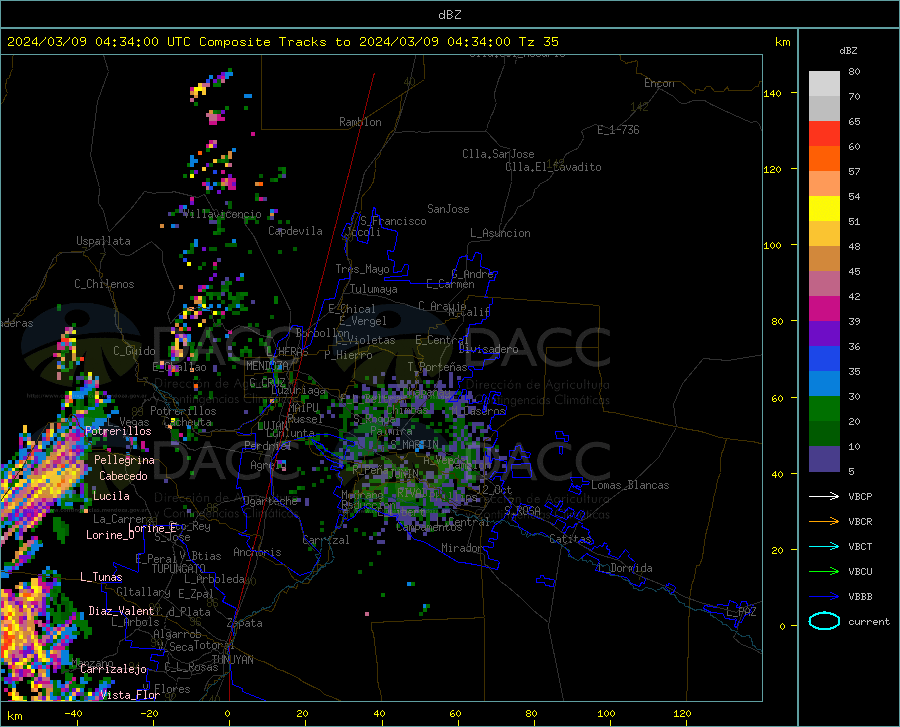Click the Capdevila map label
The width and height of the screenshot is (900, 727).
coord(295,231)
